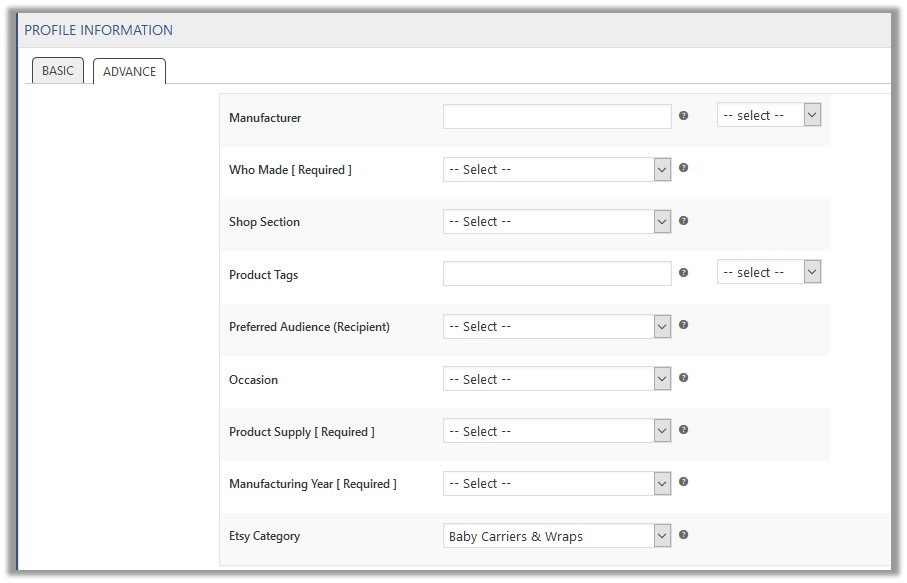Click the Occasion label
Screen dimensions: 907x583
(x=253, y=379)
